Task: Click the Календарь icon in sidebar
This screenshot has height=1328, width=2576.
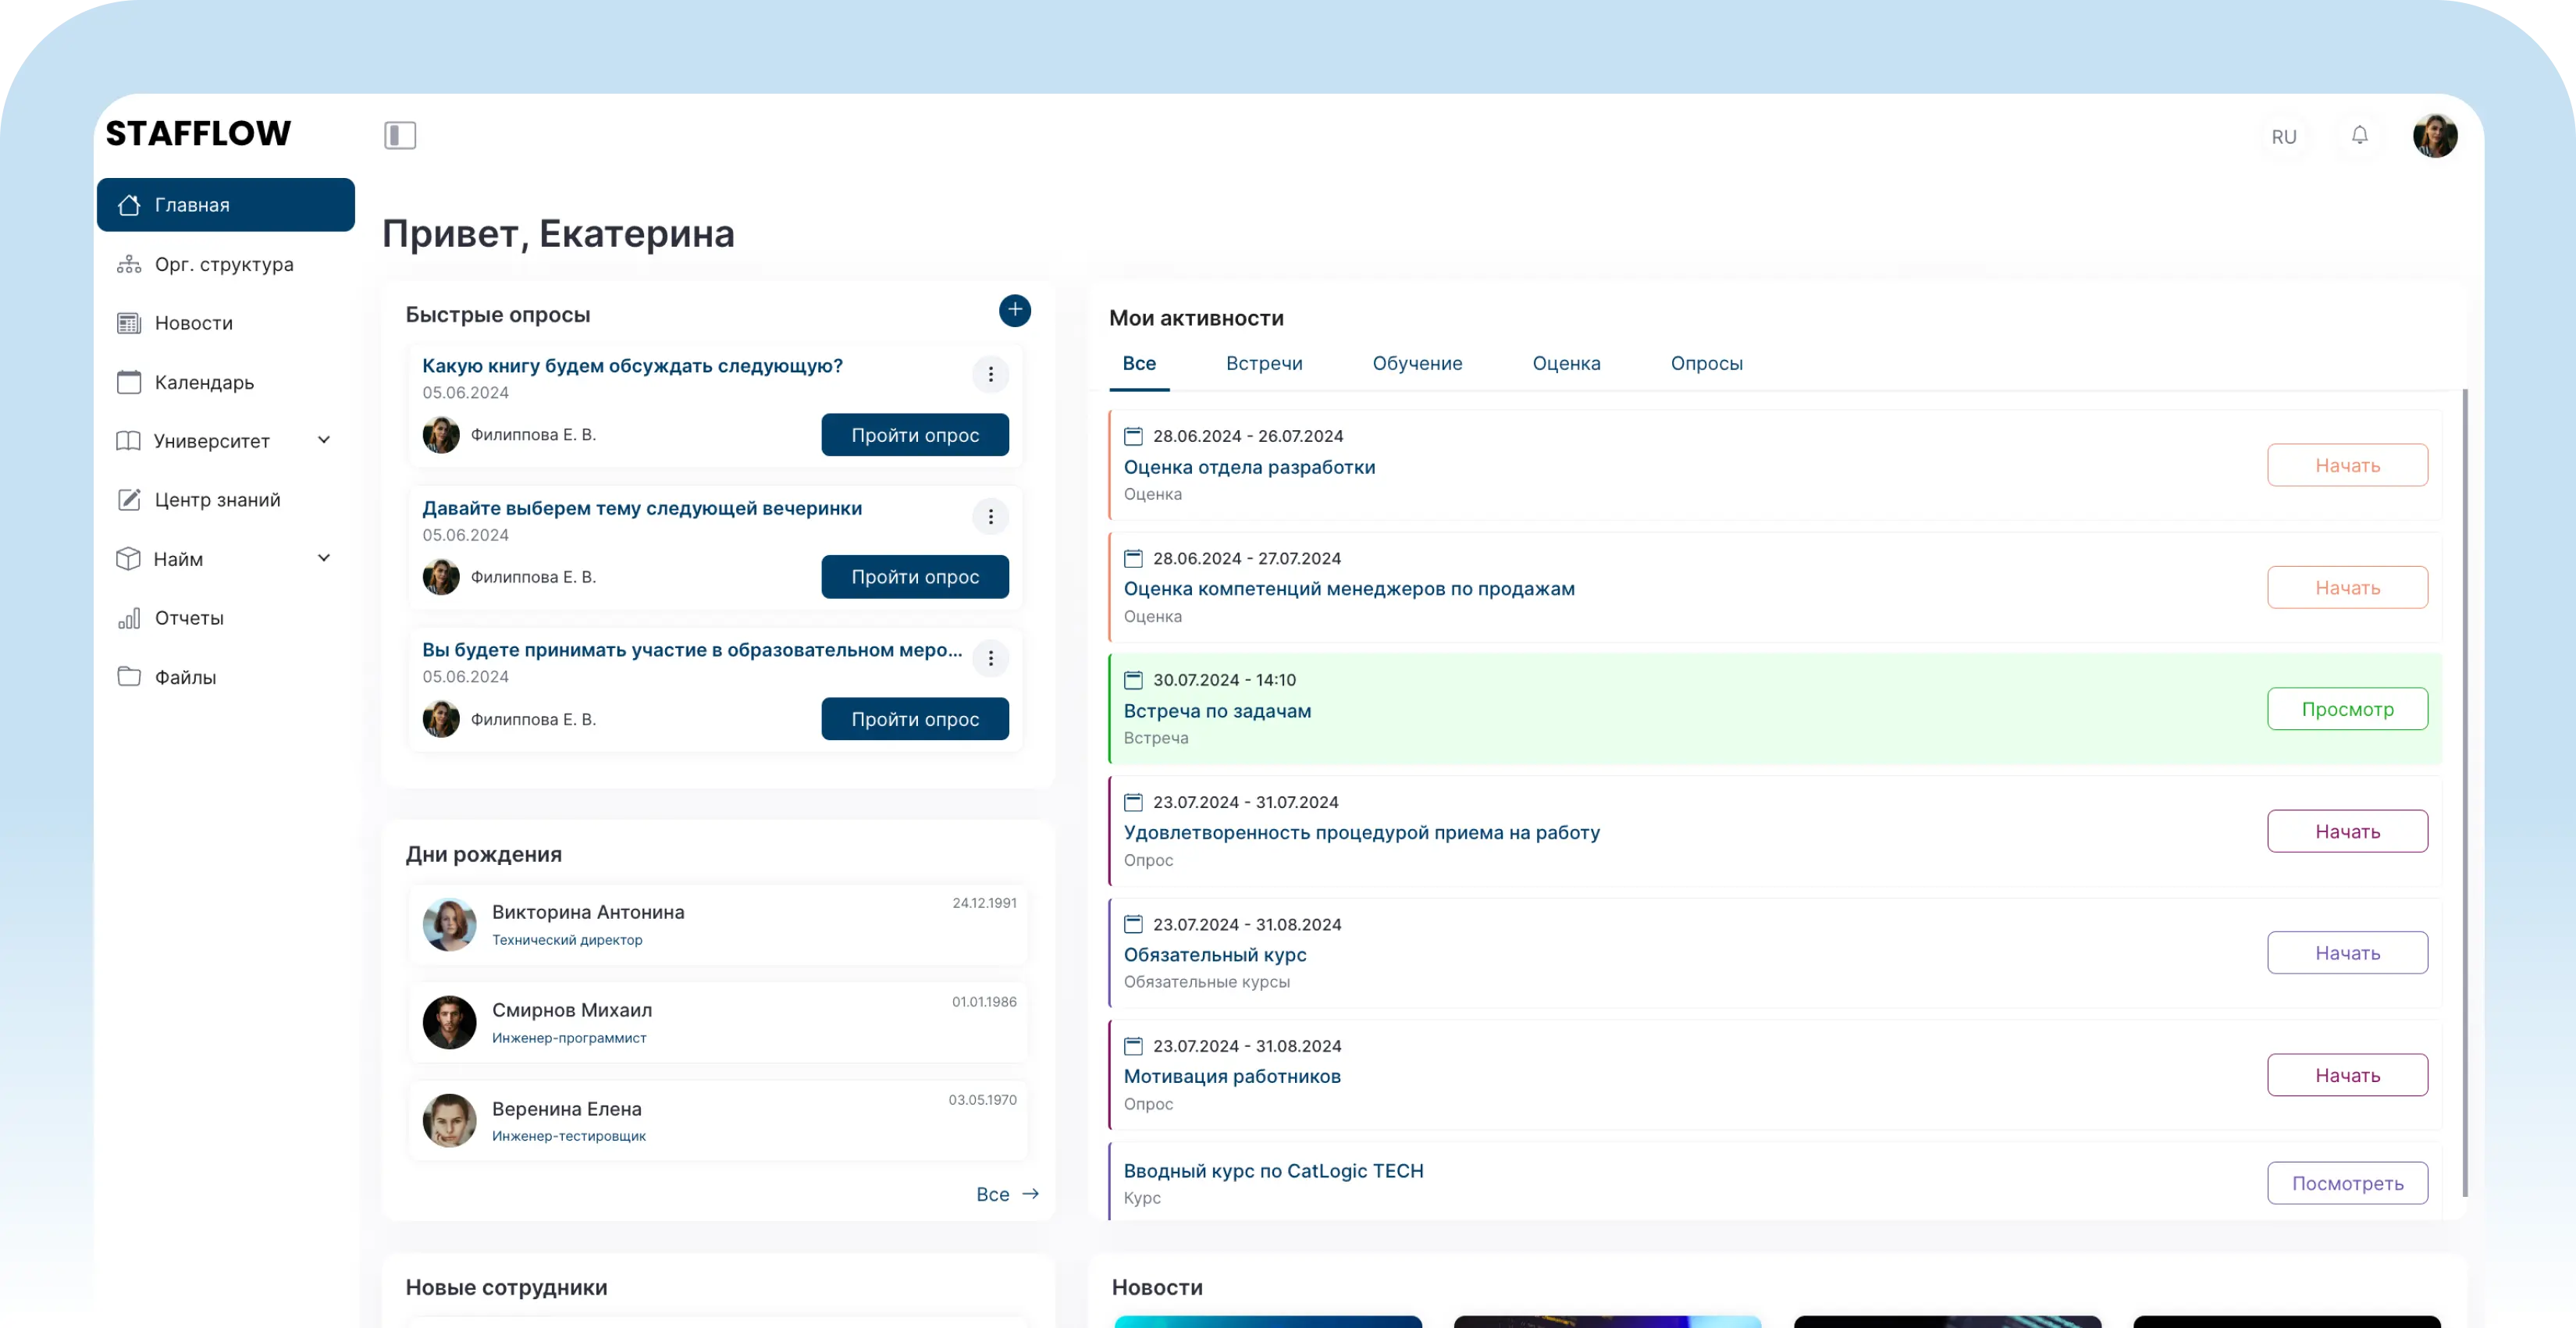Action: (x=129, y=382)
